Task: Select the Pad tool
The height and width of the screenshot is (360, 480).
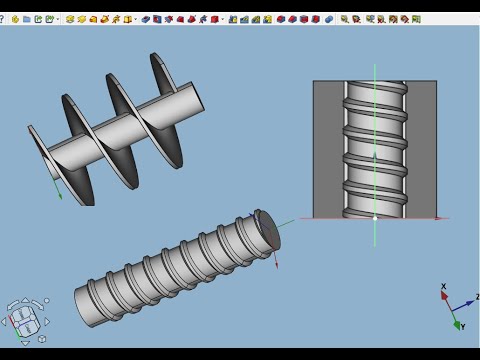Action: click(70, 19)
